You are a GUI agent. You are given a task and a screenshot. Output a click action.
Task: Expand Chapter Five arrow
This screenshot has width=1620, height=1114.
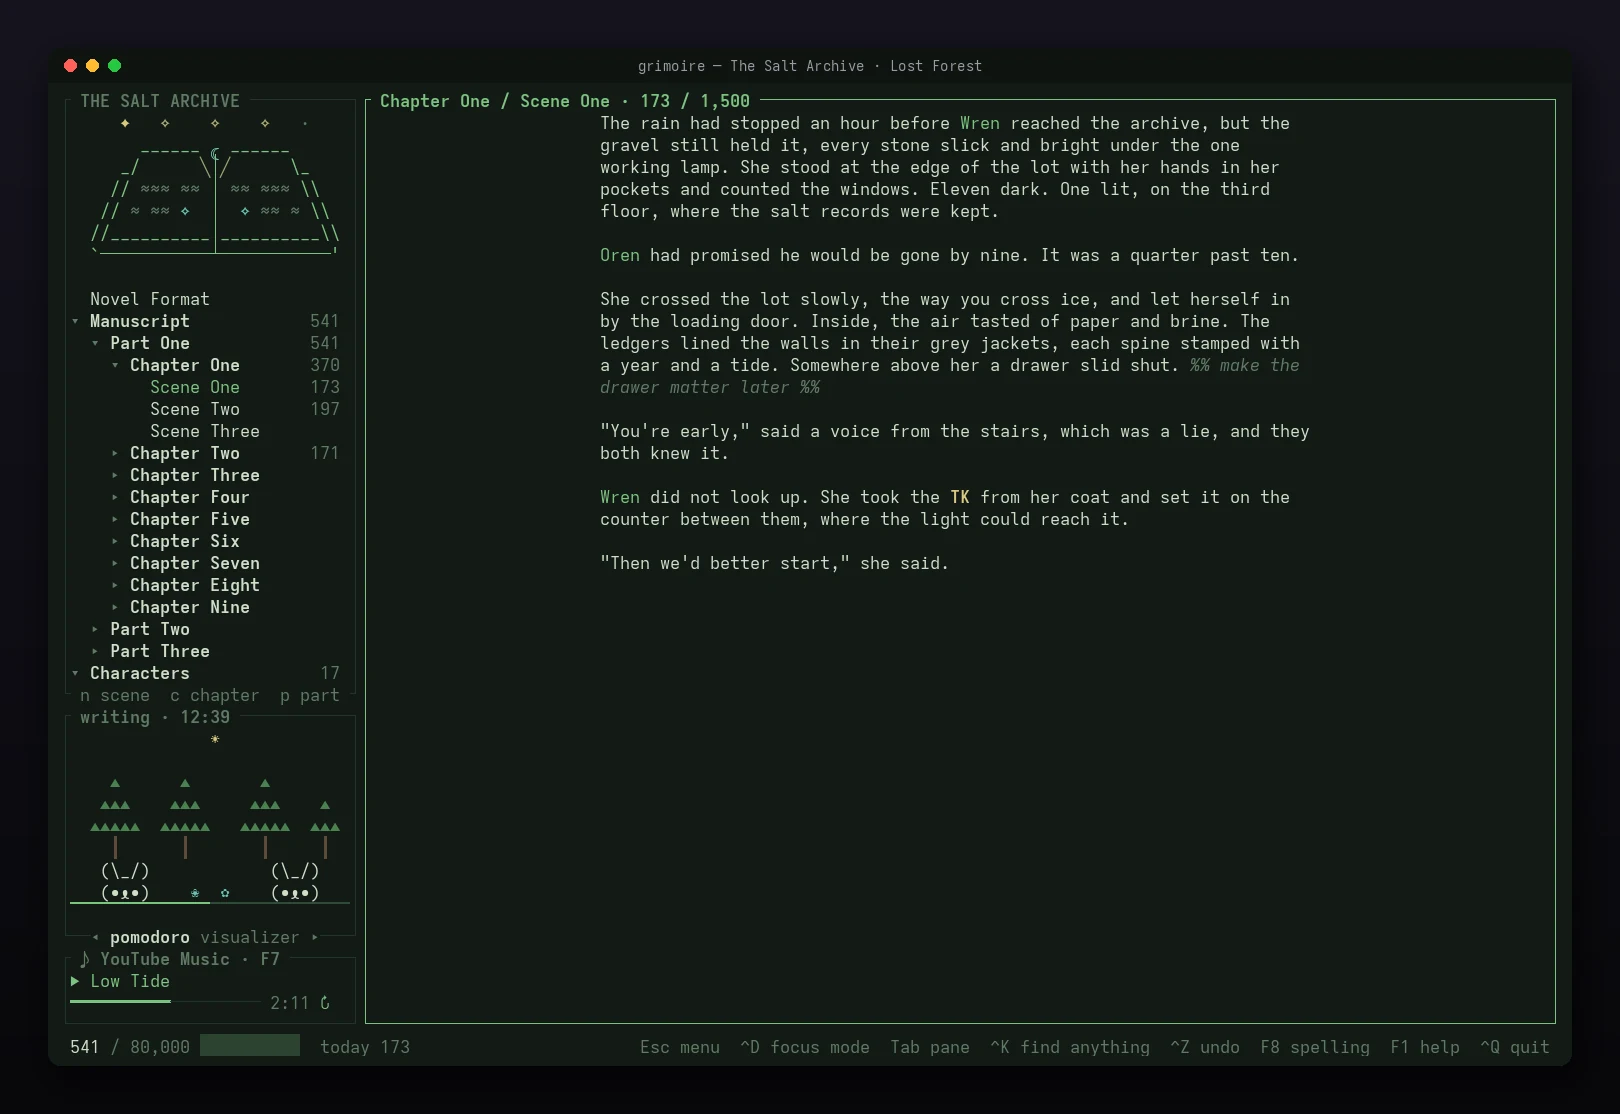click(115, 519)
